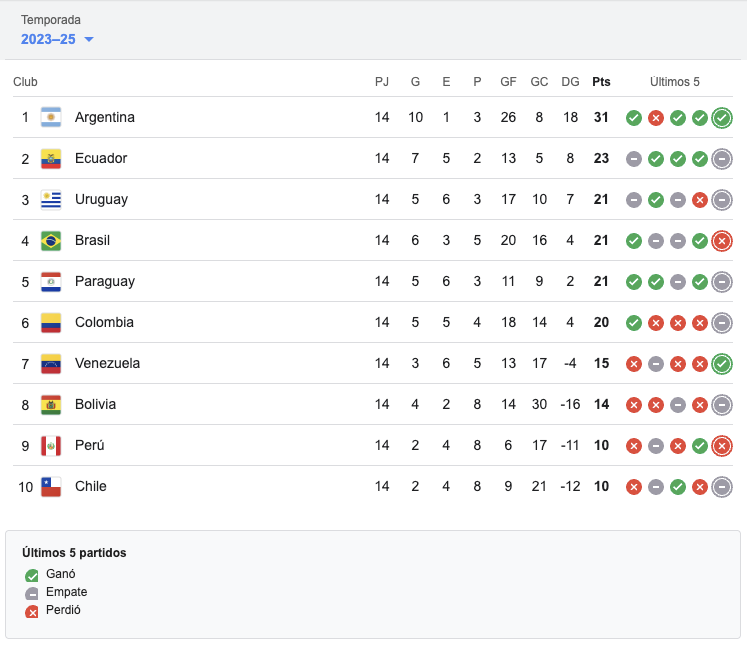Click Ecuador's latest draw result icon
The width and height of the screenshot is (747, 651).
point(722,159)
